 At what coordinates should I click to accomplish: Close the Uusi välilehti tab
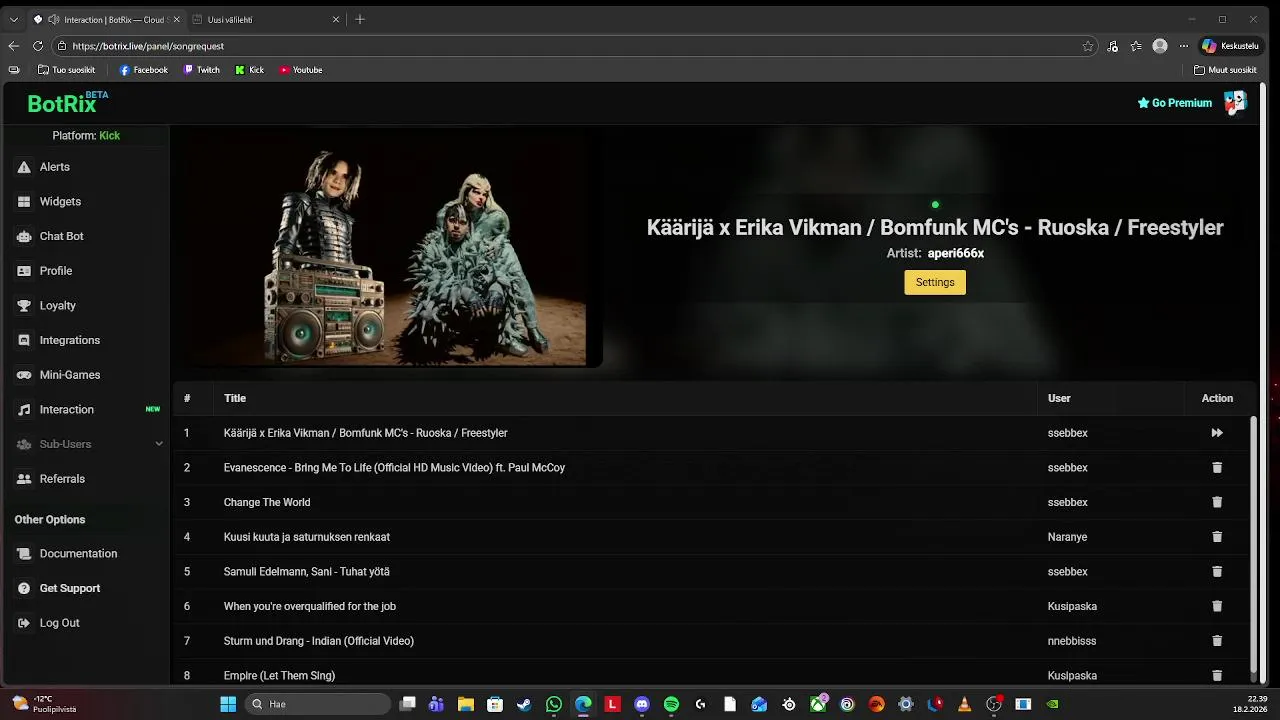pos(336,19)
